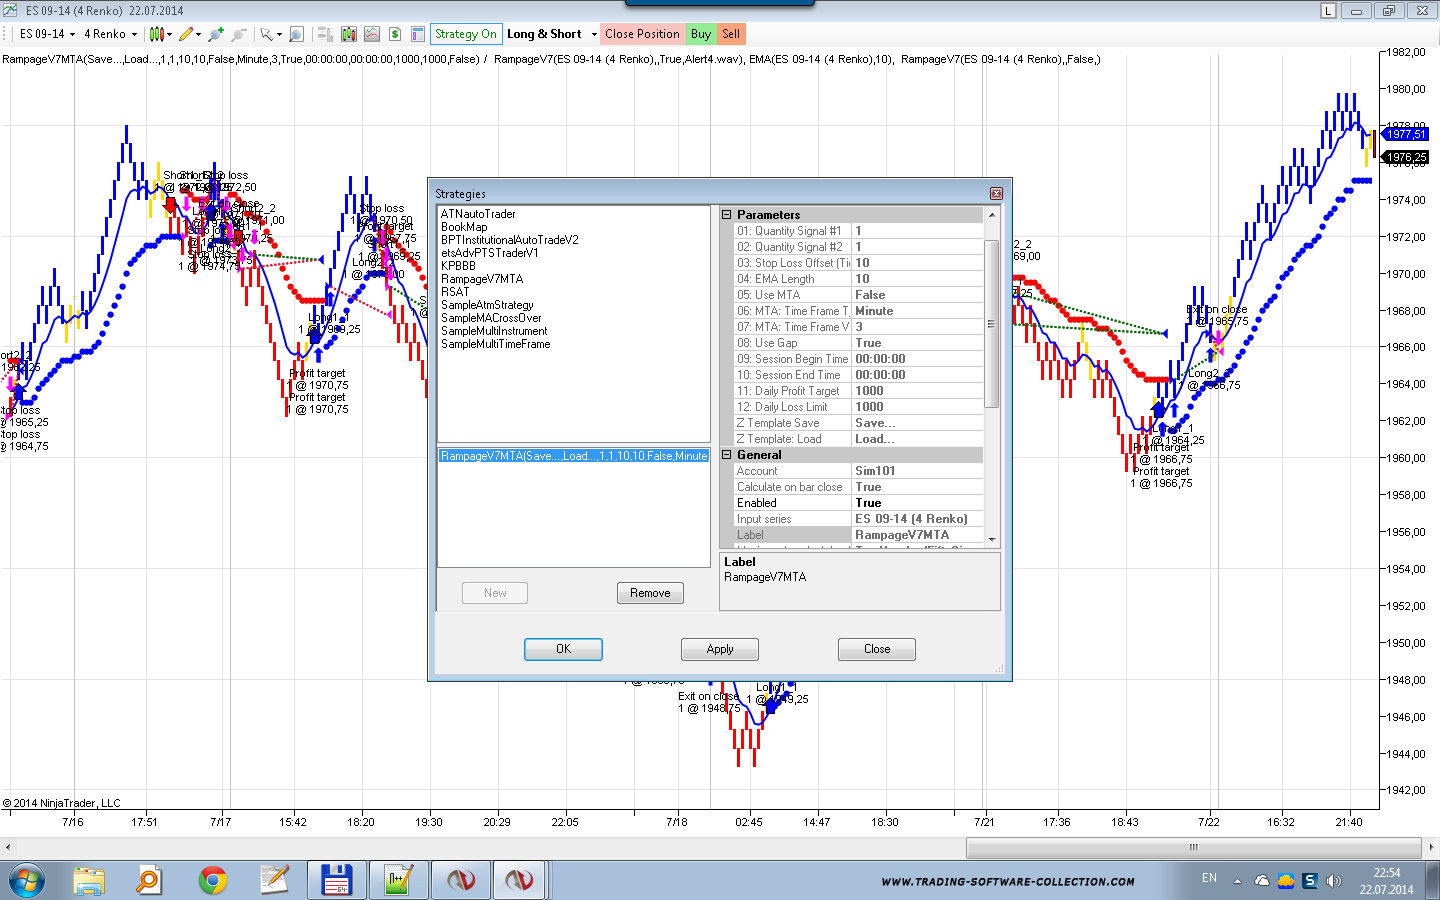The width and height of the screenshot is (1440, 900).
Task: Select the cursor pointer tool icon
Action: pyautogui.click(x=267, y=34)
